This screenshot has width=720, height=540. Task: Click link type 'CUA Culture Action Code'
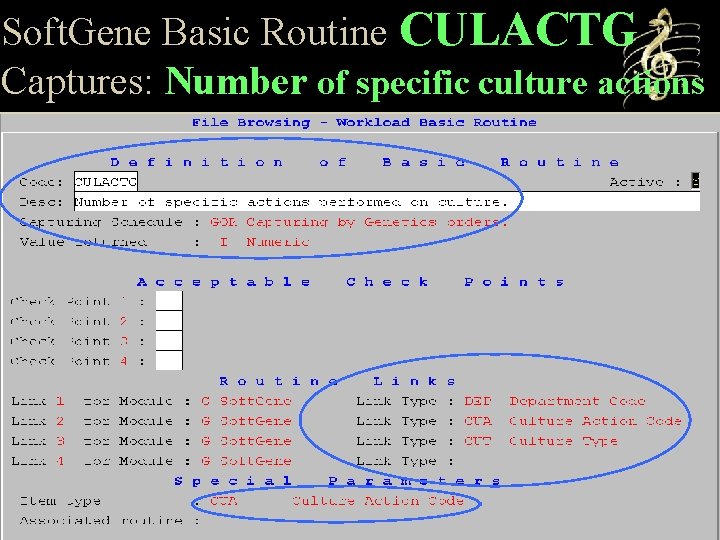573,421
